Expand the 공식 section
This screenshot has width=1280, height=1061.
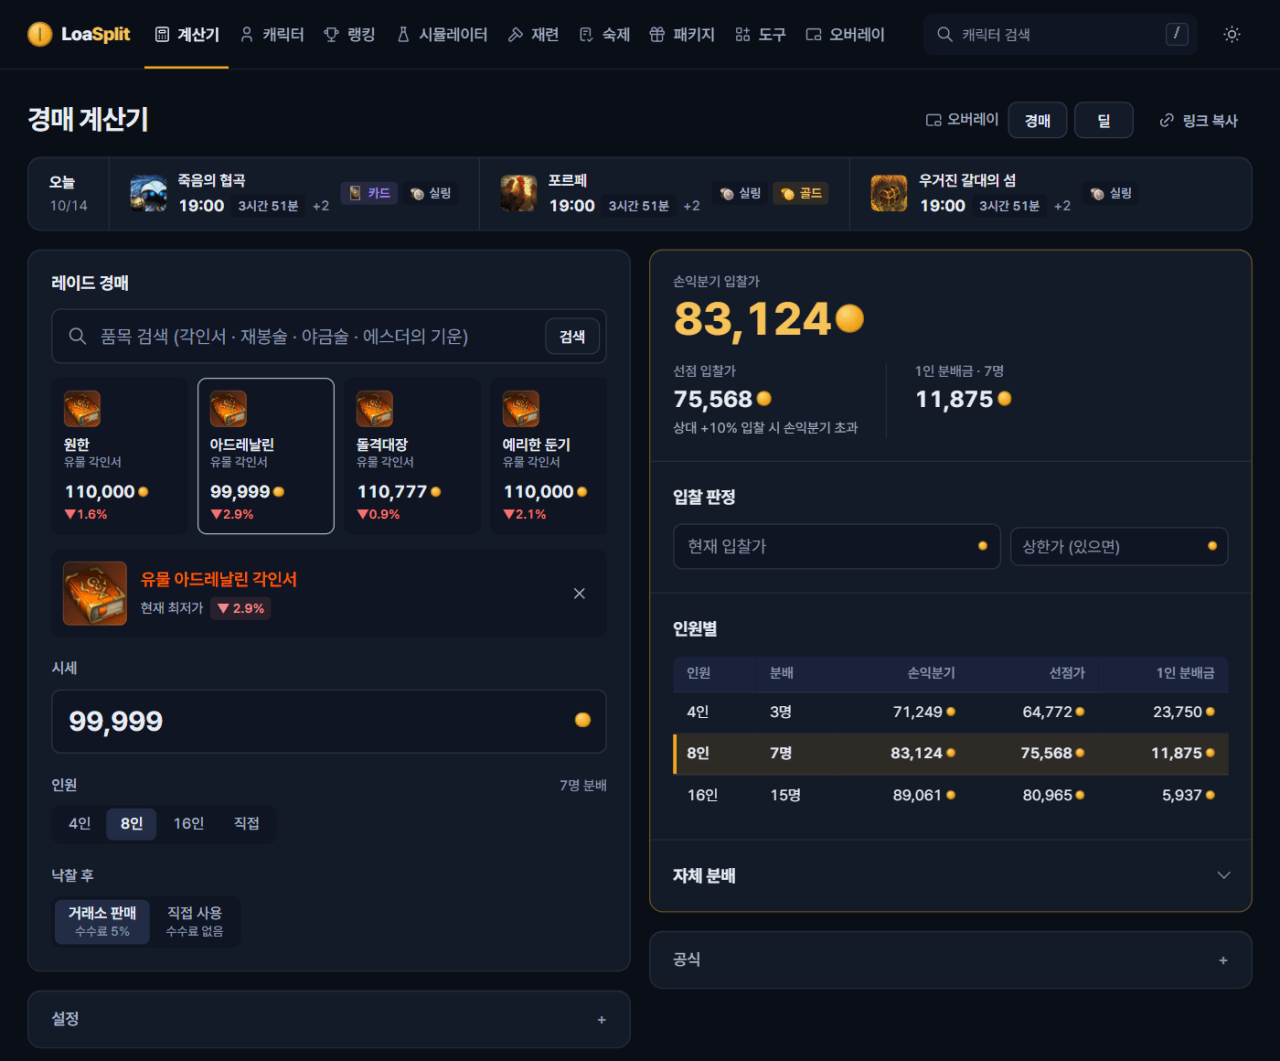951,960
